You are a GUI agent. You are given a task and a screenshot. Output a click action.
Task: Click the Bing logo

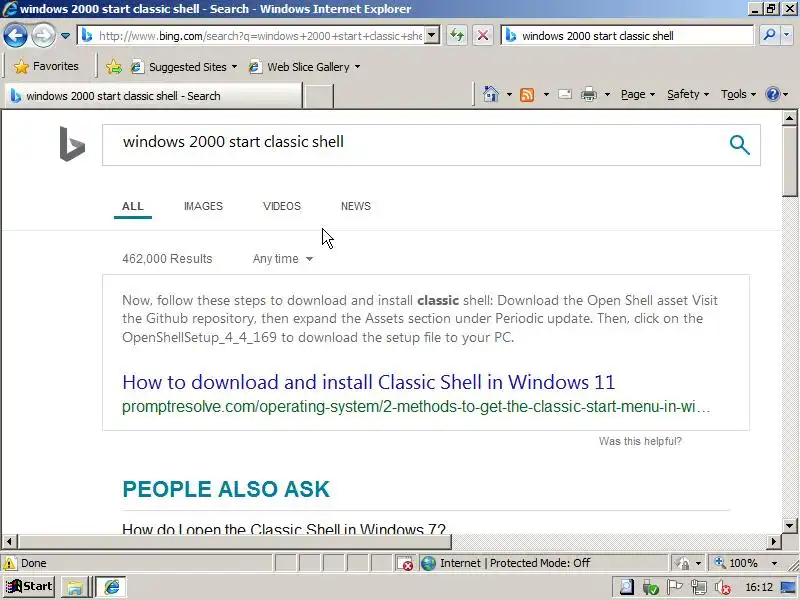tap(72, 144)
